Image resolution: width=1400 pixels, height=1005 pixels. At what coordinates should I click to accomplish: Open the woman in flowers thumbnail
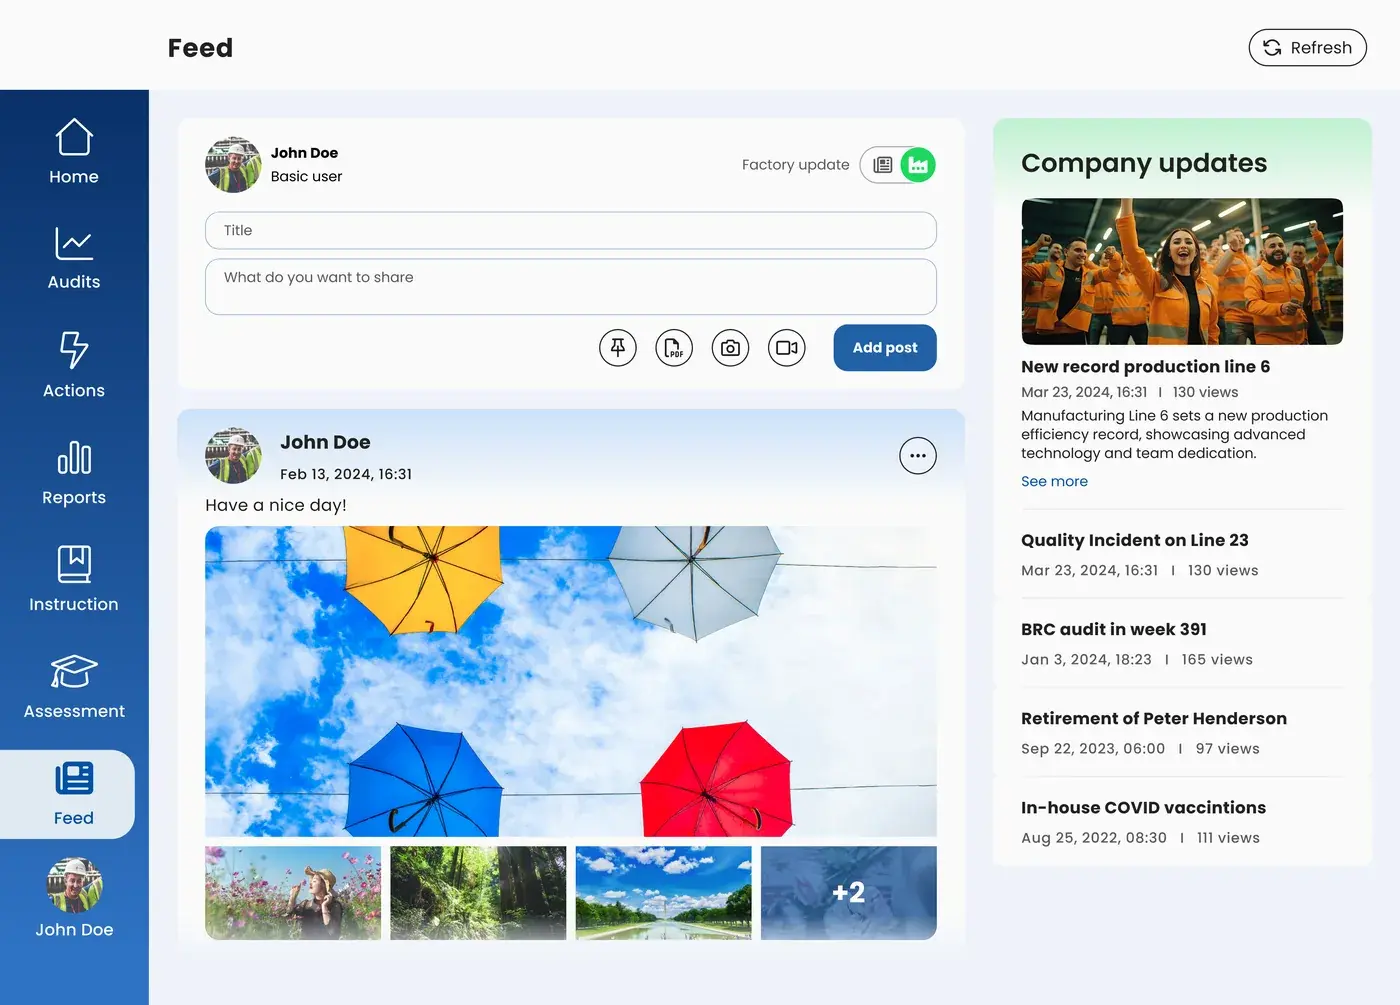[293, 893]
